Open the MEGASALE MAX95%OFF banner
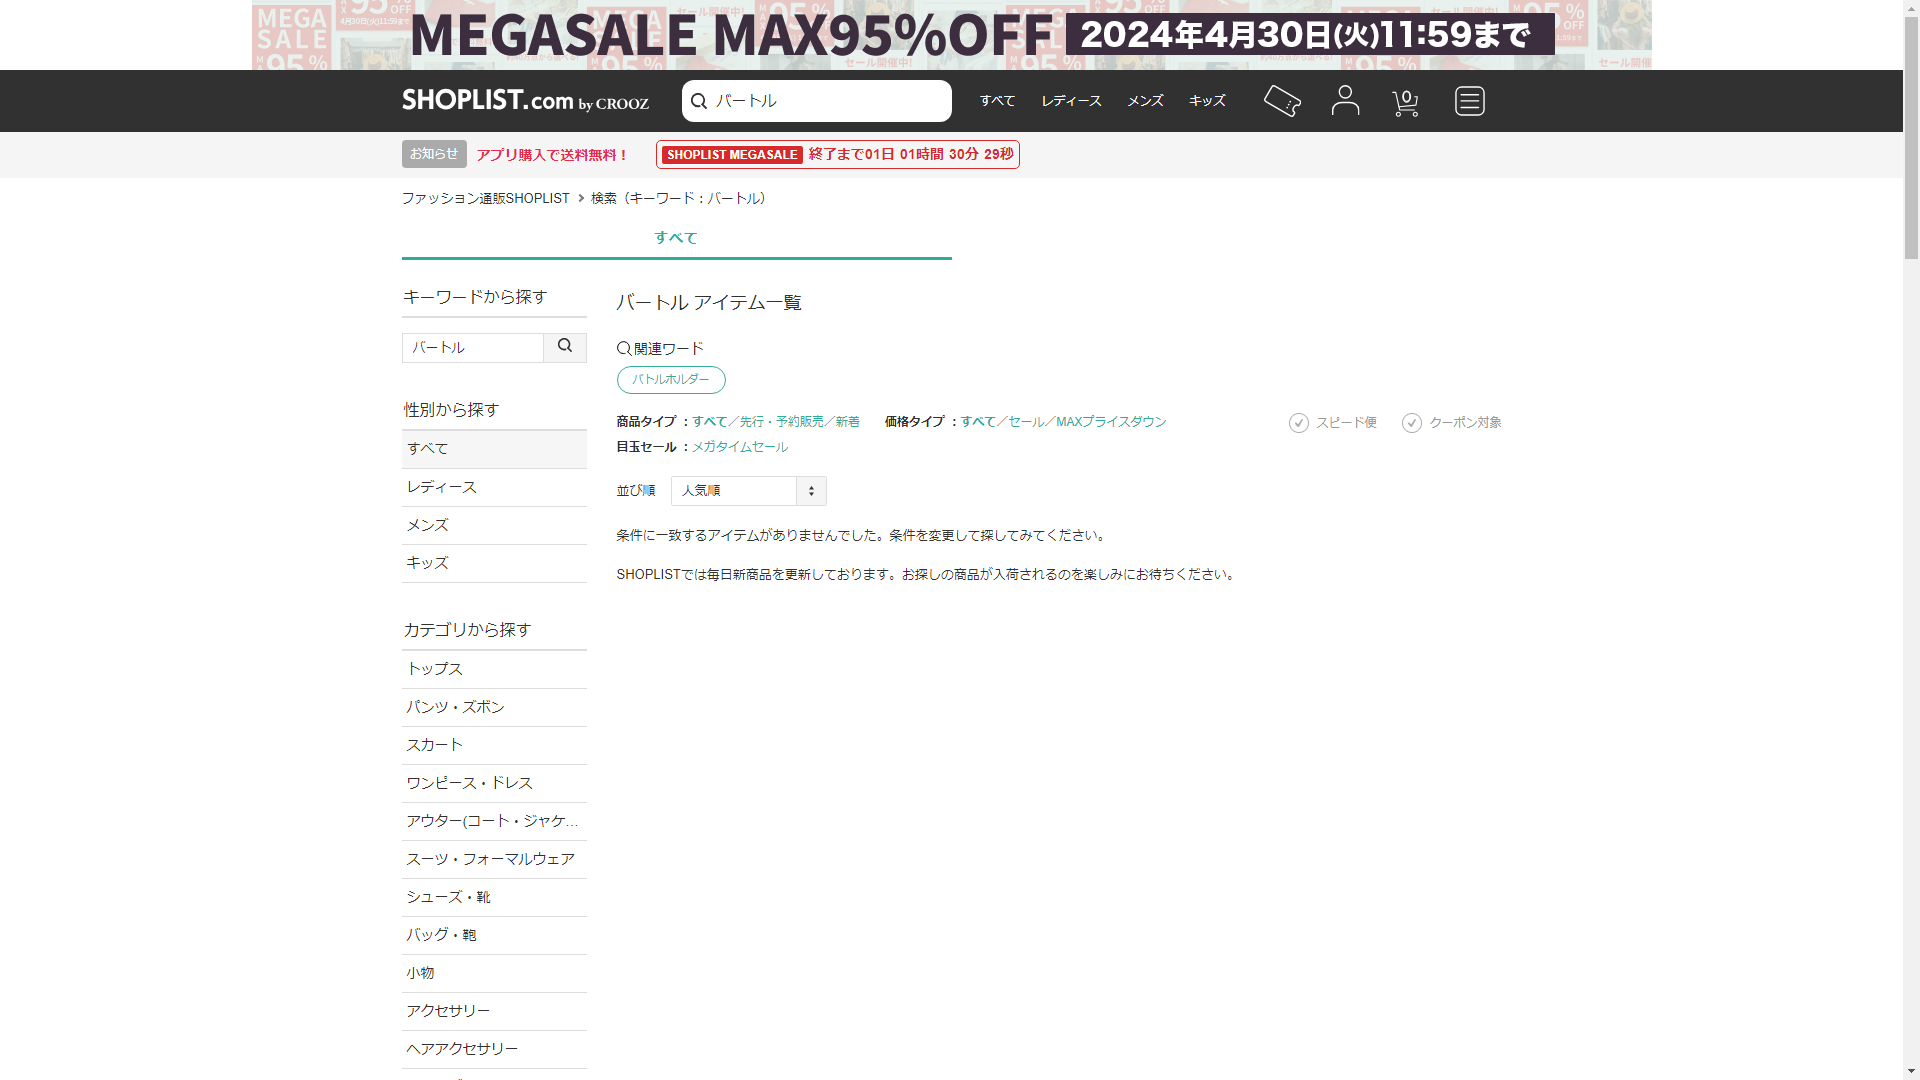Screen dimensions: 1920x1080 tap(952, 35)
